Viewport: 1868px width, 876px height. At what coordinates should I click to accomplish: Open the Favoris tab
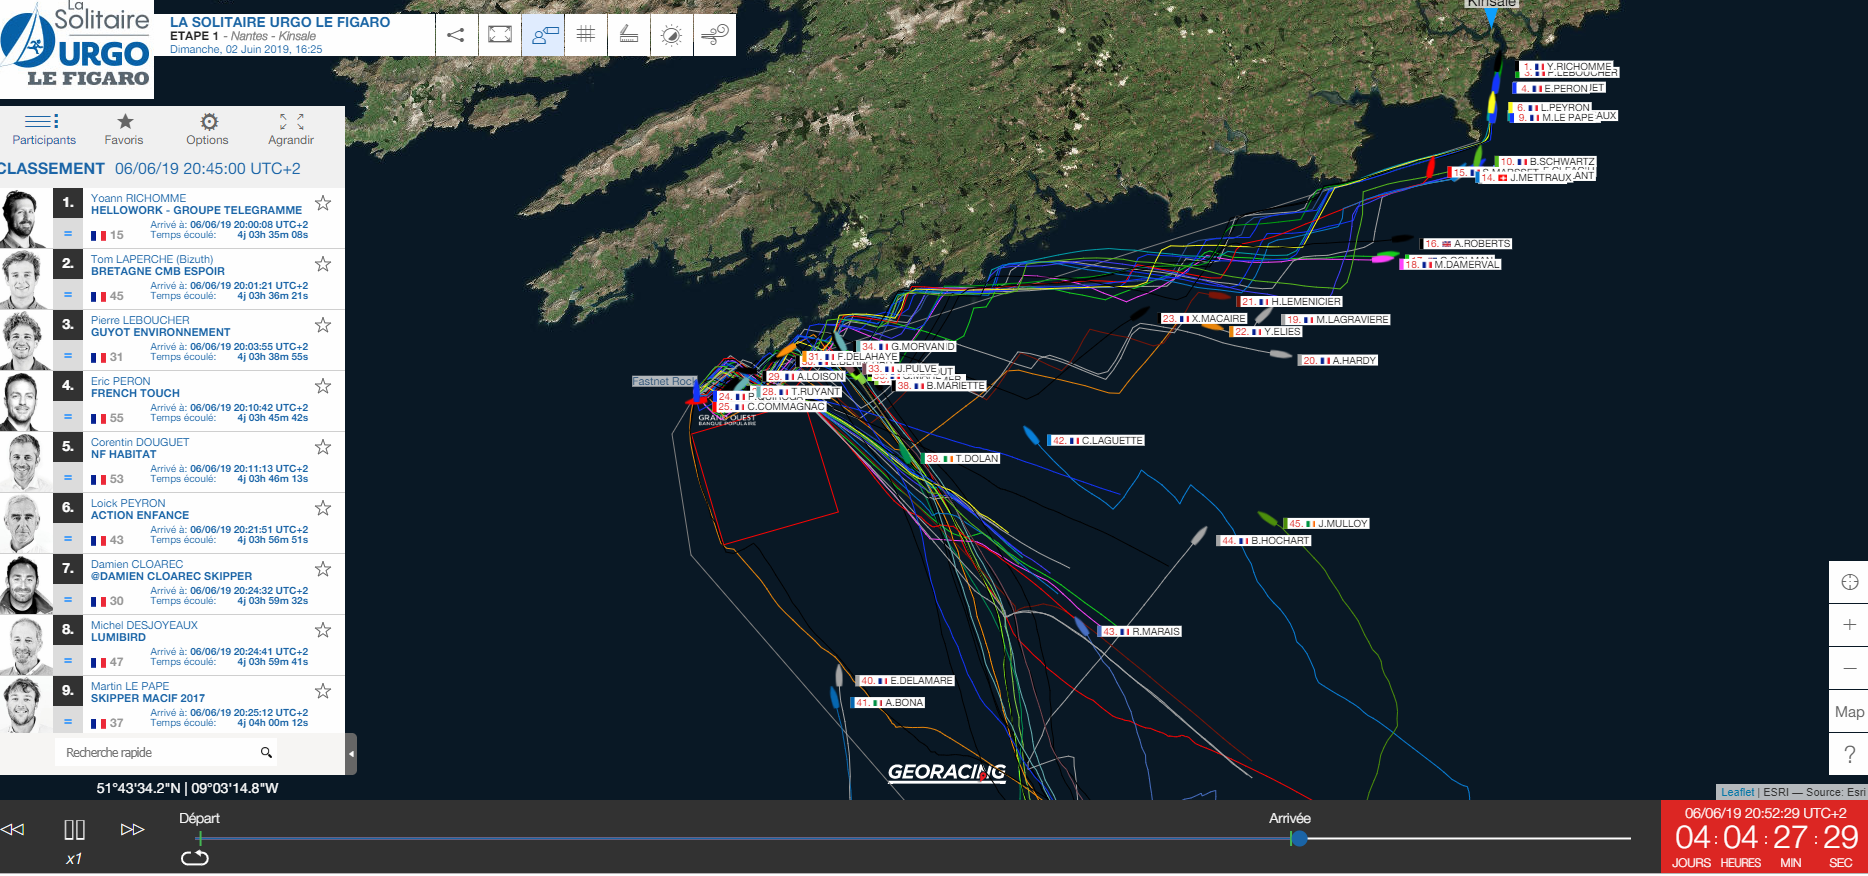click(x=124, y=129)
